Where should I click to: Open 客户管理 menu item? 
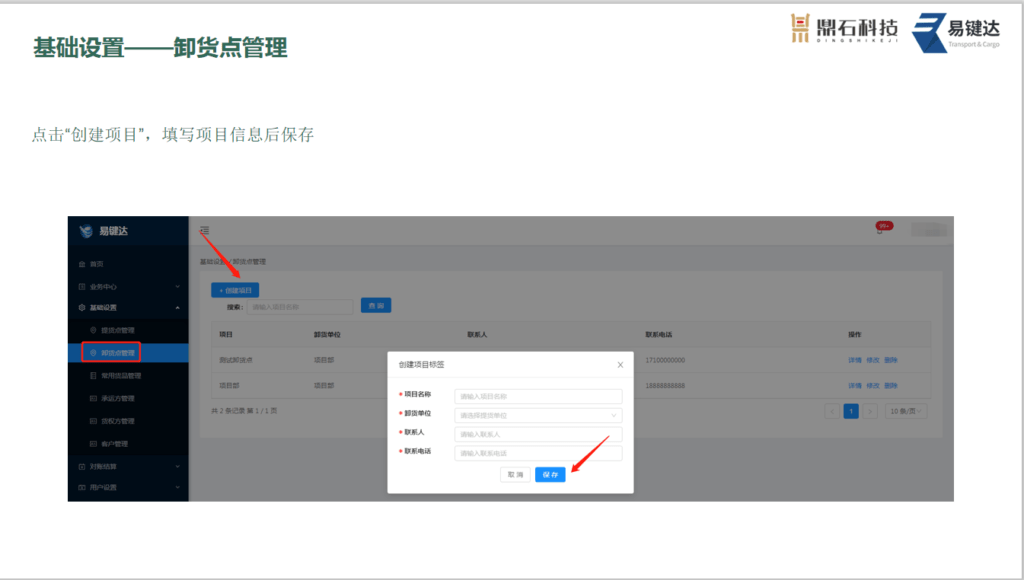[114, 444]
